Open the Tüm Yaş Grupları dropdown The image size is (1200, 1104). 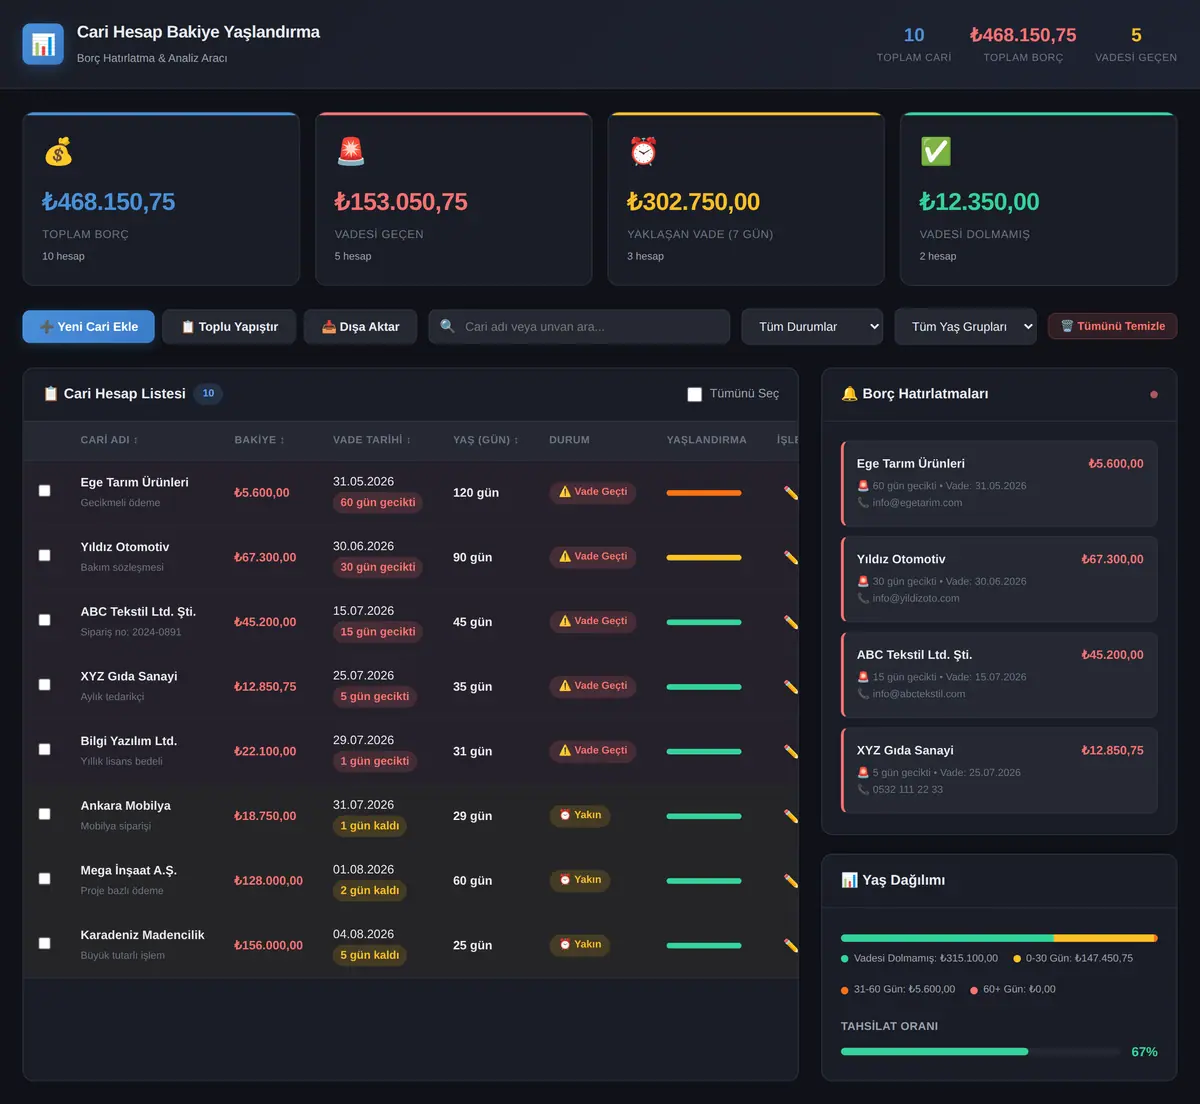point(966,327)
